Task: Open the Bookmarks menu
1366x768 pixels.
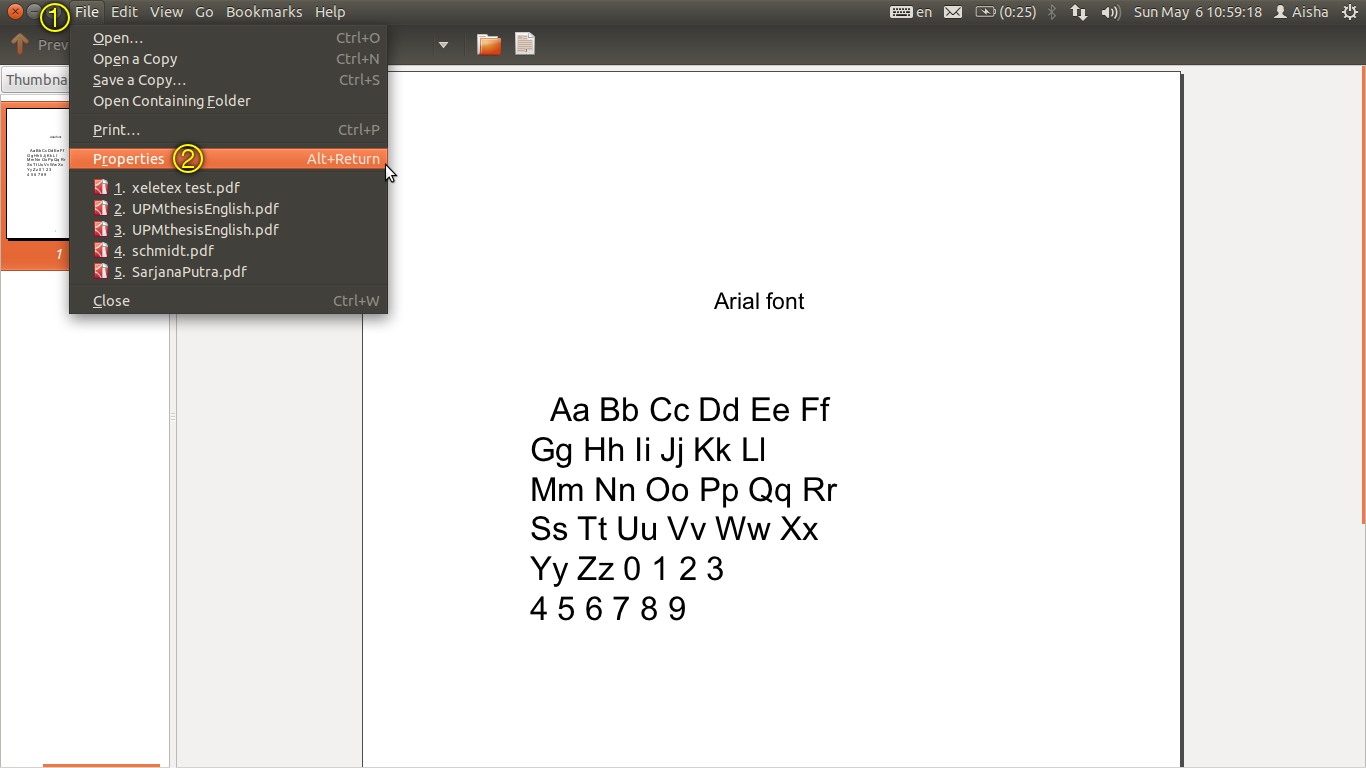Action: 263,12
